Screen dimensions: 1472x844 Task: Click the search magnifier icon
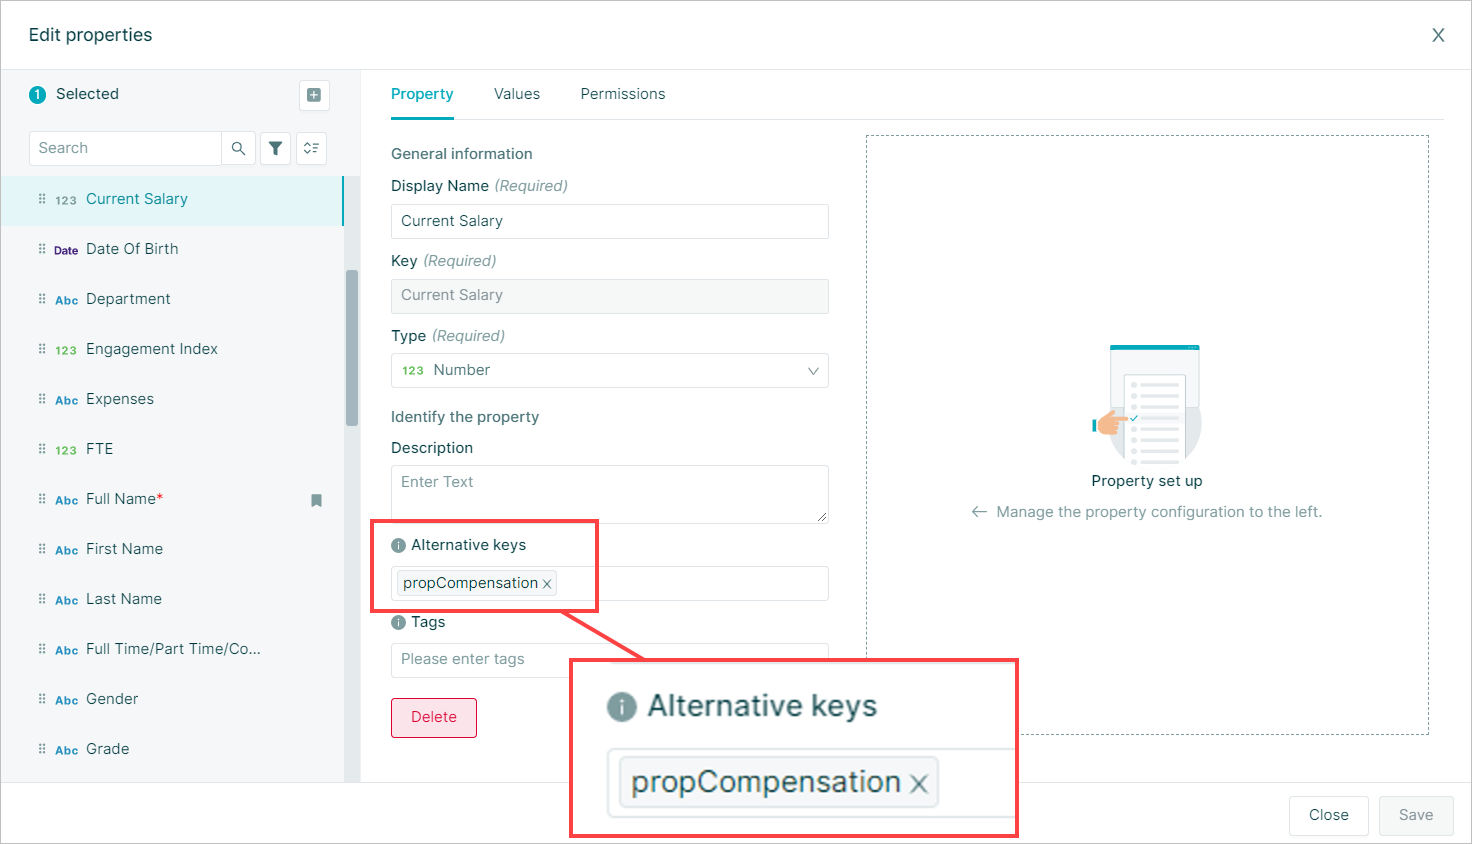238,148
